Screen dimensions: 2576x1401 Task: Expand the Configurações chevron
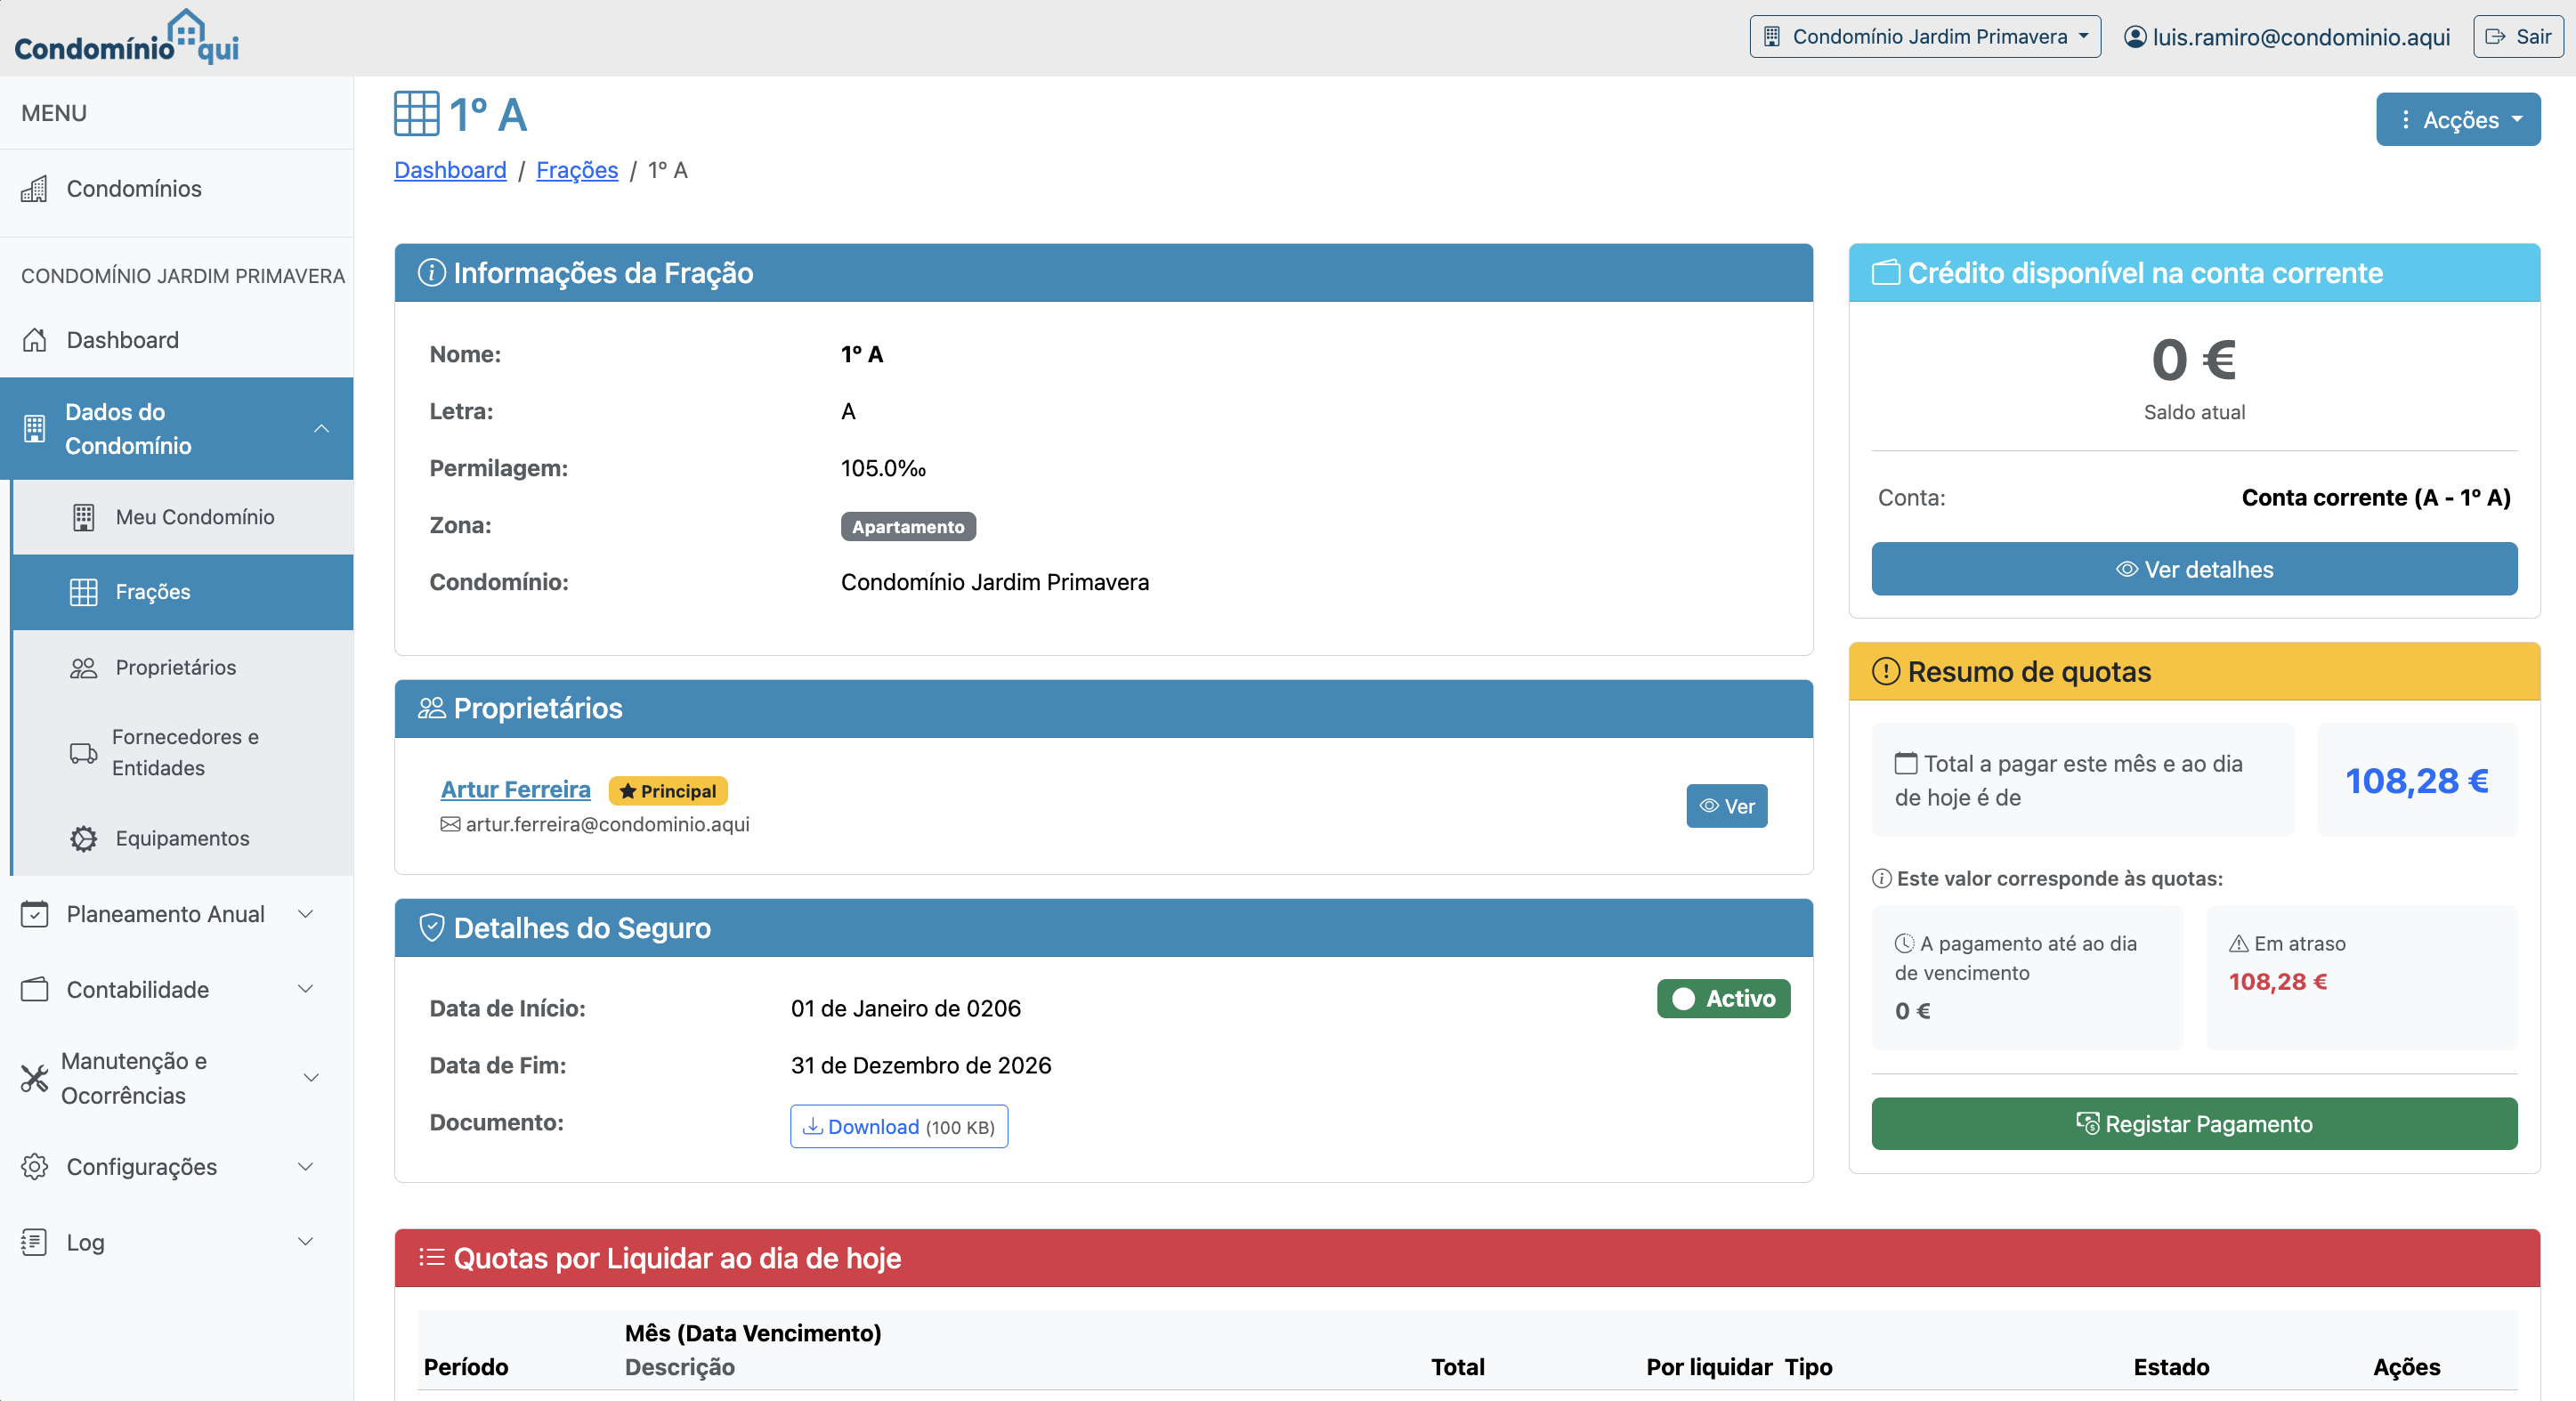click(306, 1167)
